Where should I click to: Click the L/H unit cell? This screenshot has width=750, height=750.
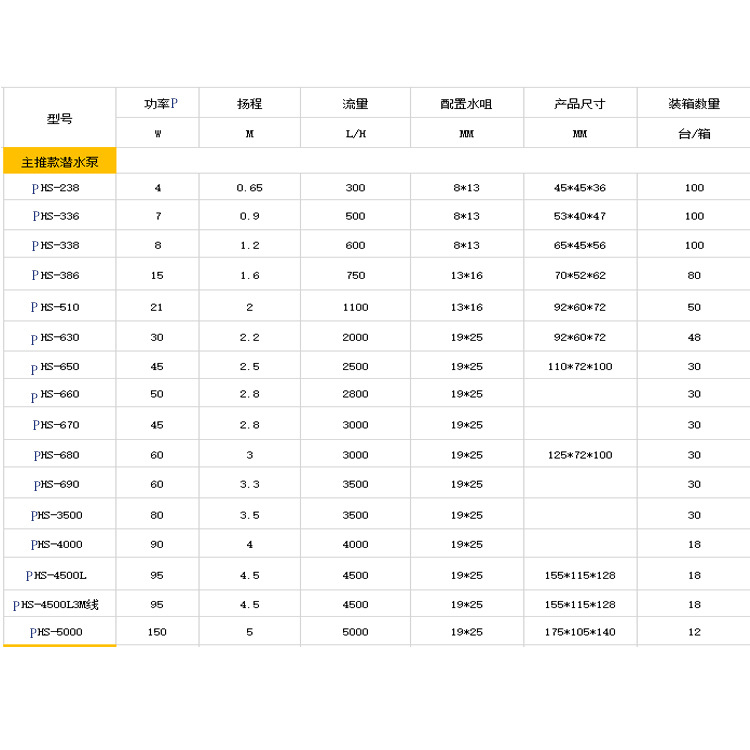355,133
